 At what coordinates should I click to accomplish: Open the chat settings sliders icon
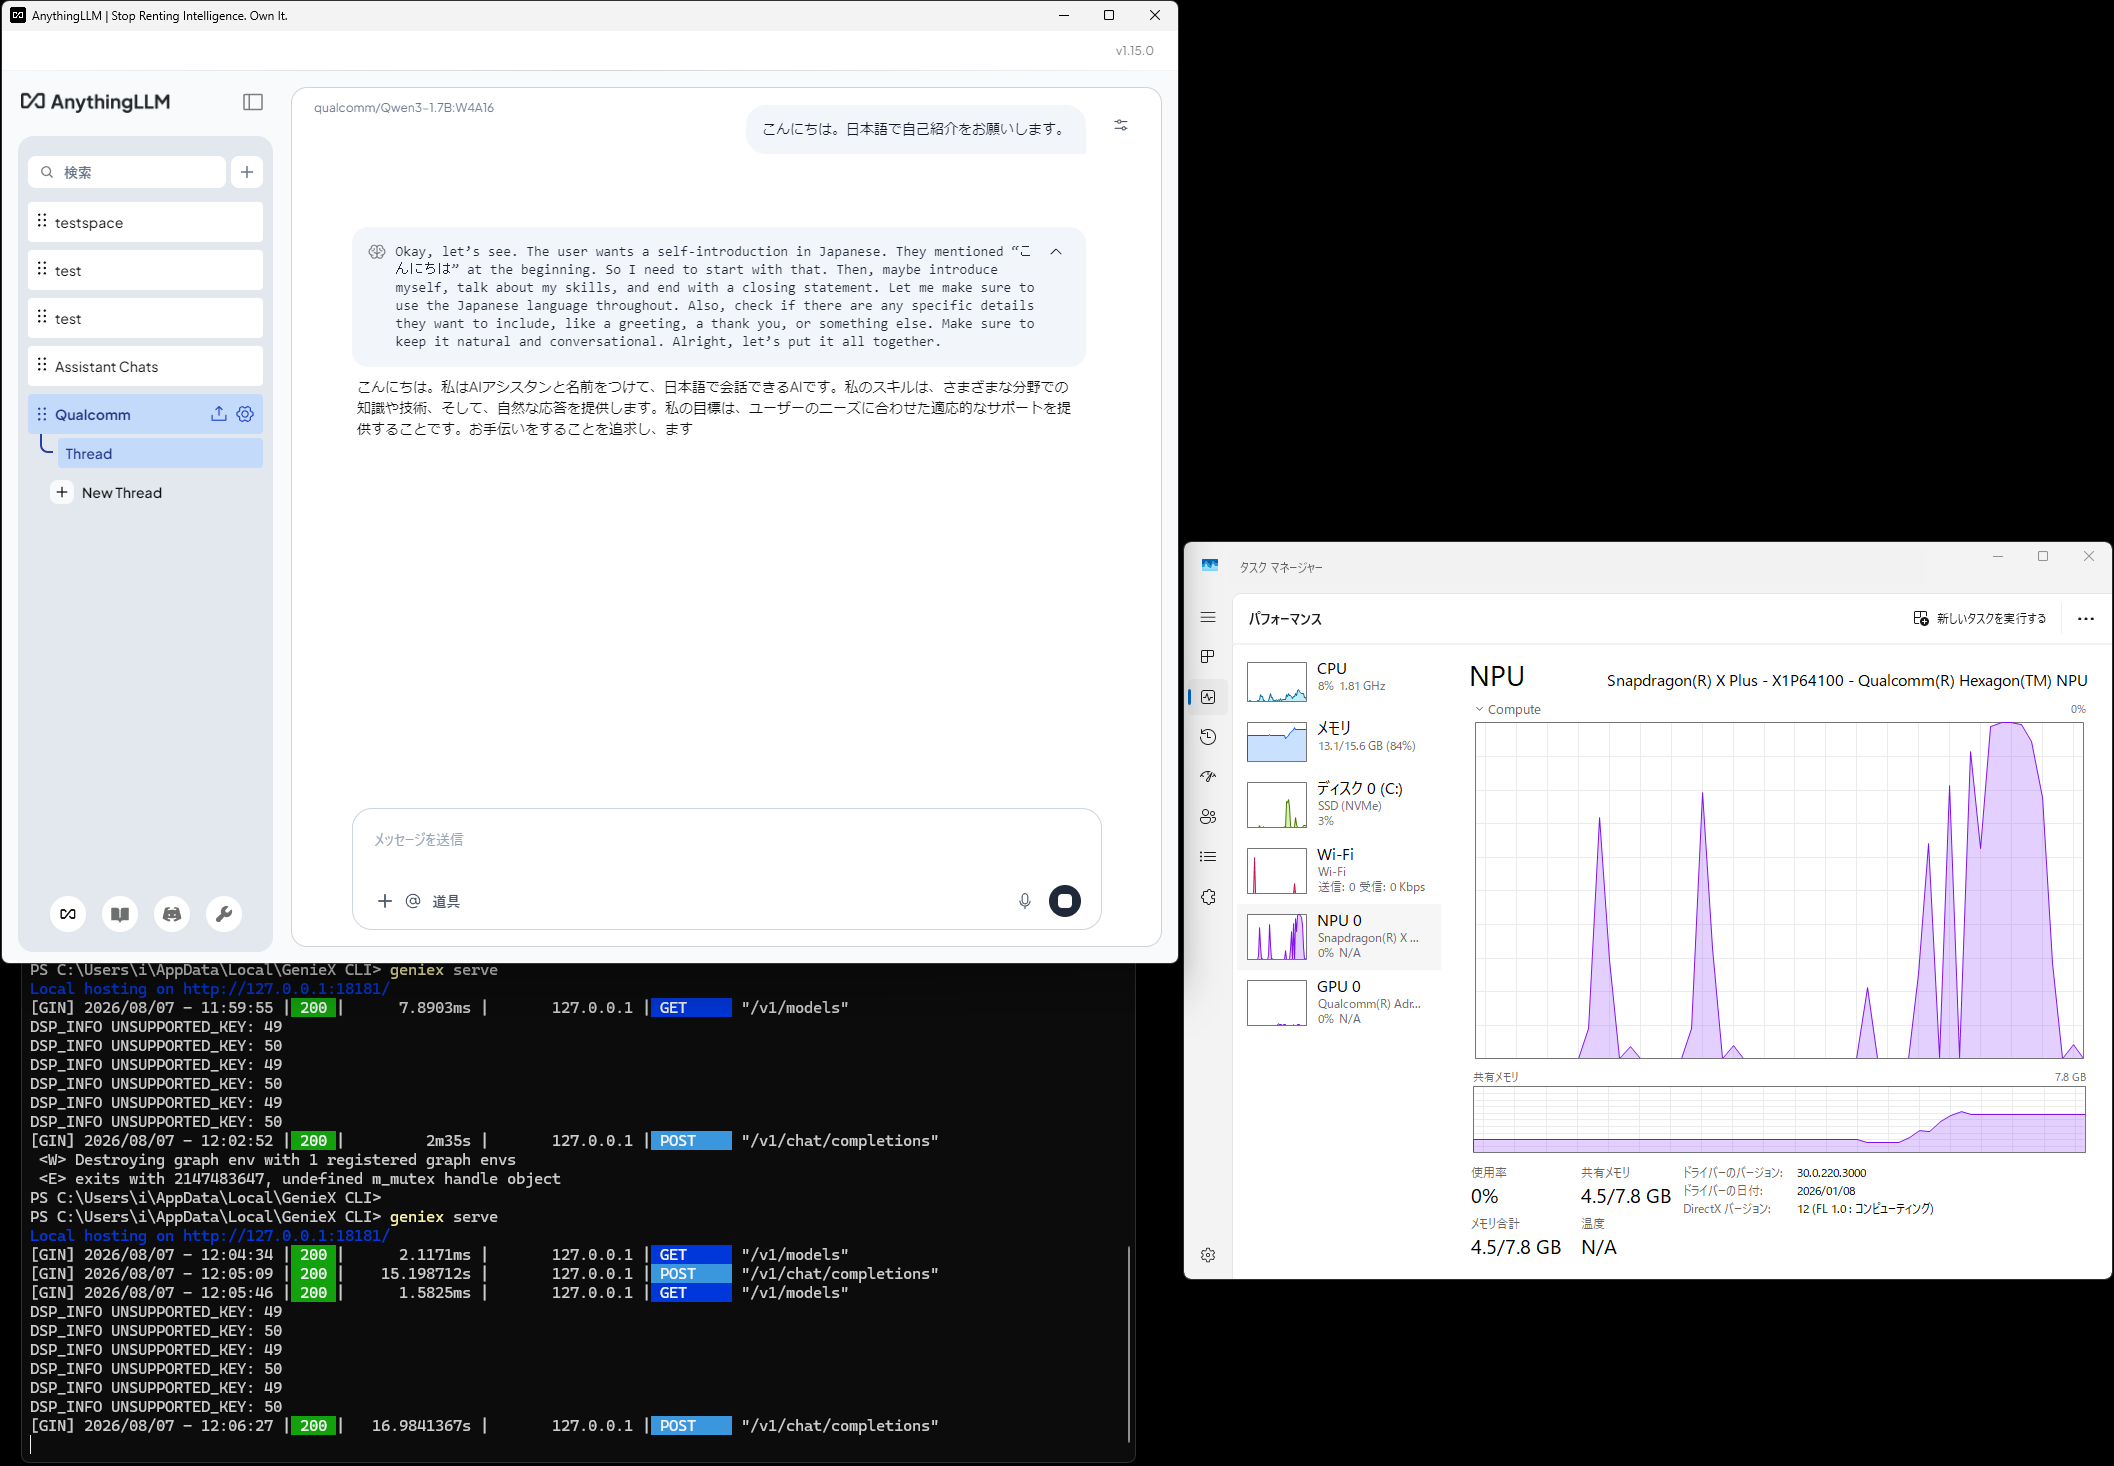(x=1121, y=125)
